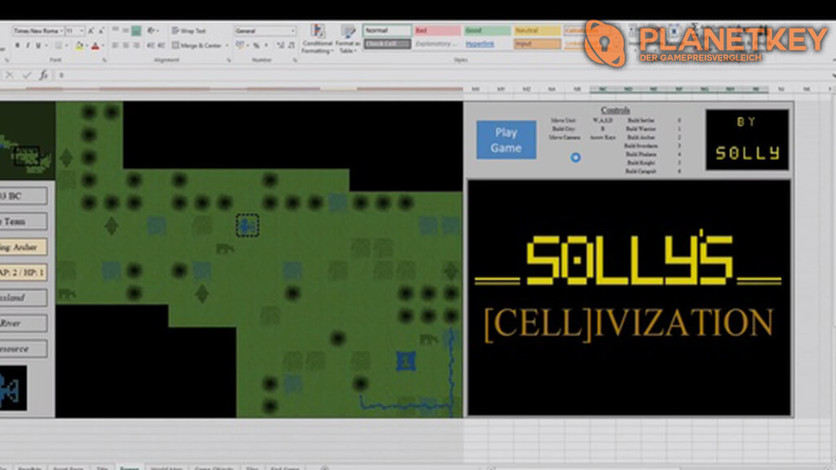Toggle italic formatting in ribbon
836x470 pixels.
point(25,46)
